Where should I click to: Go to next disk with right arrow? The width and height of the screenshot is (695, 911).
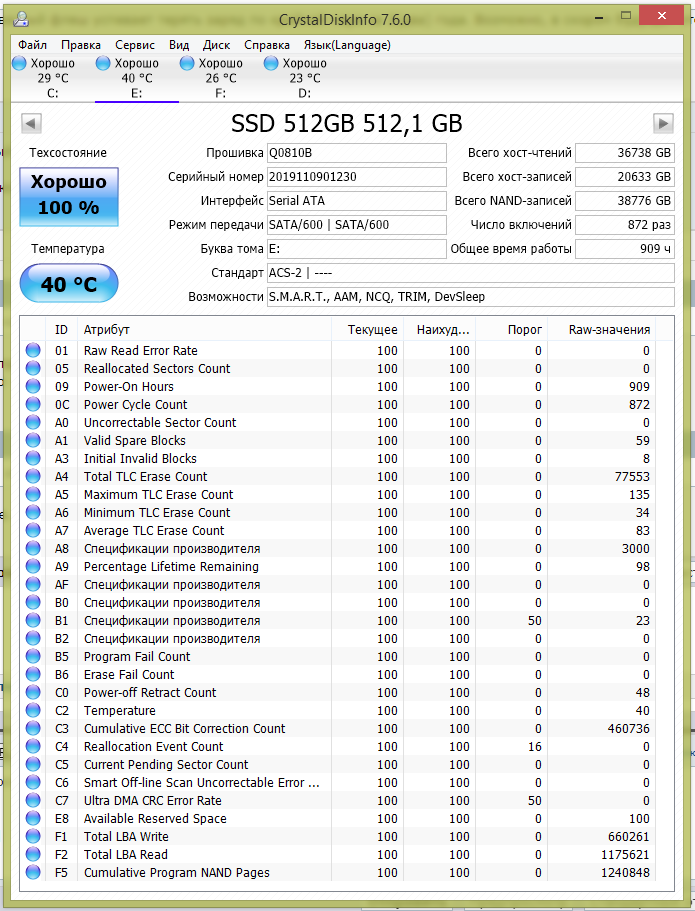click(663, 123)
